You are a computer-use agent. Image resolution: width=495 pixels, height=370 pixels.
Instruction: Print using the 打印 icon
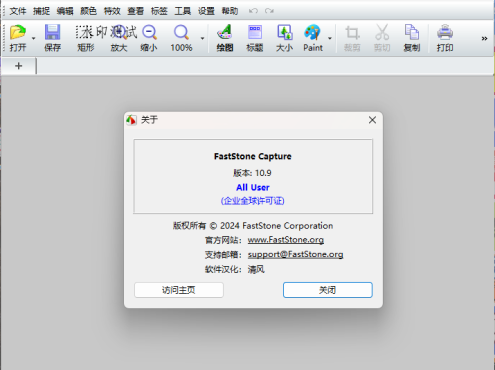445,38
